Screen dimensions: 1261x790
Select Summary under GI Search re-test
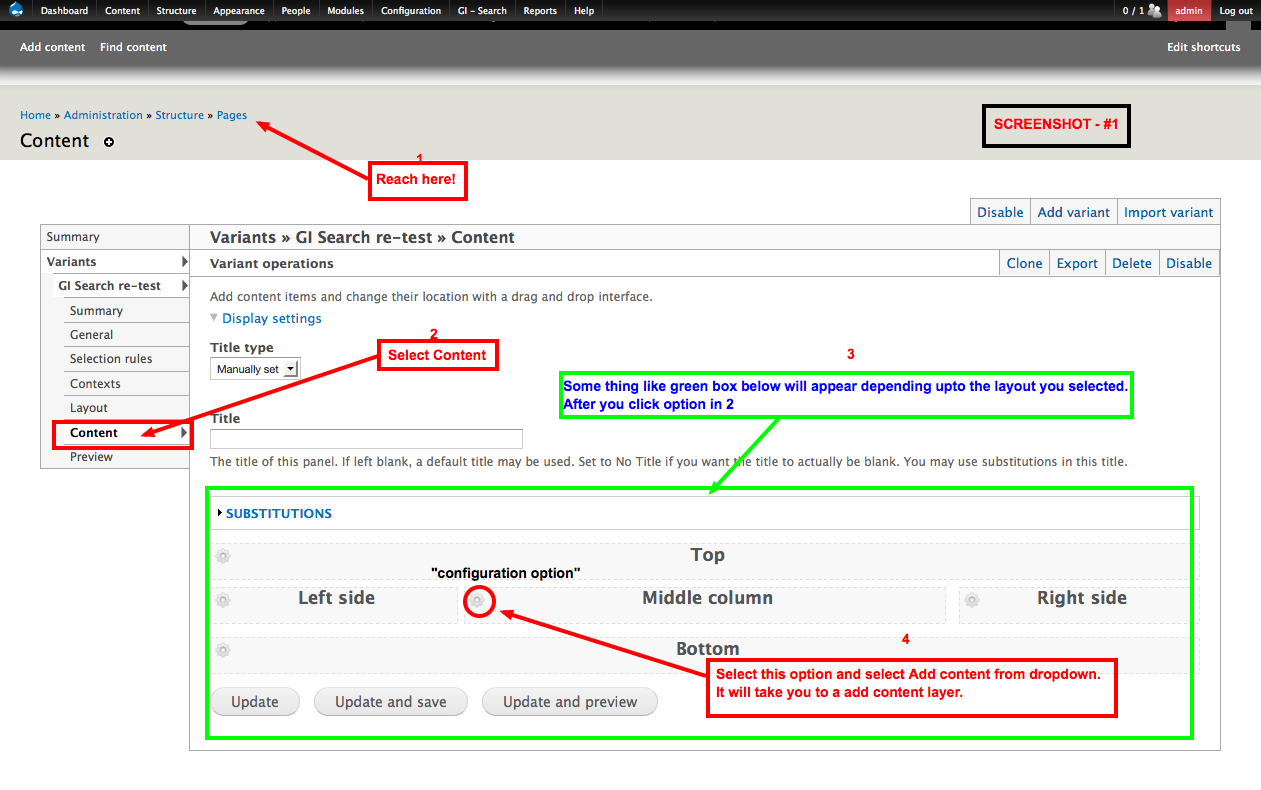[127, 311]
